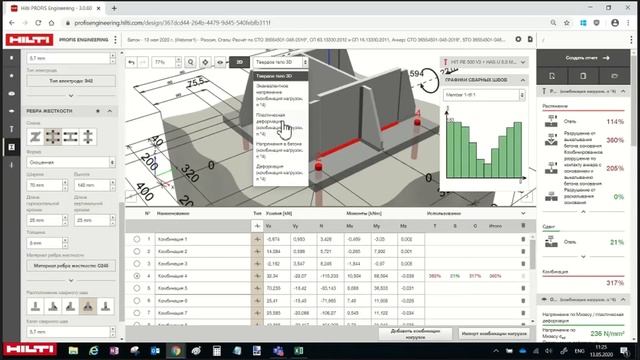Select the radio button for combination 1
The width and height of the screenshot is (640, 360).
point(137,239)
